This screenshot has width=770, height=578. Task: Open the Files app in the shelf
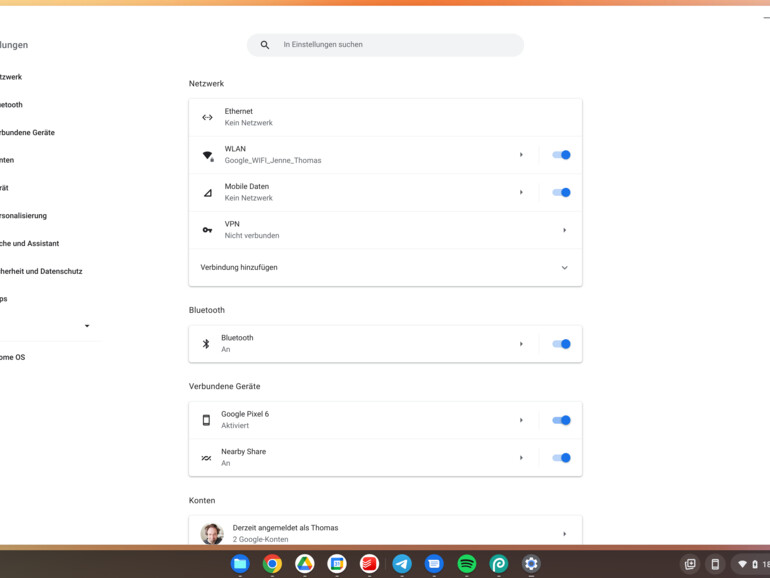click(x=240, y=564)
